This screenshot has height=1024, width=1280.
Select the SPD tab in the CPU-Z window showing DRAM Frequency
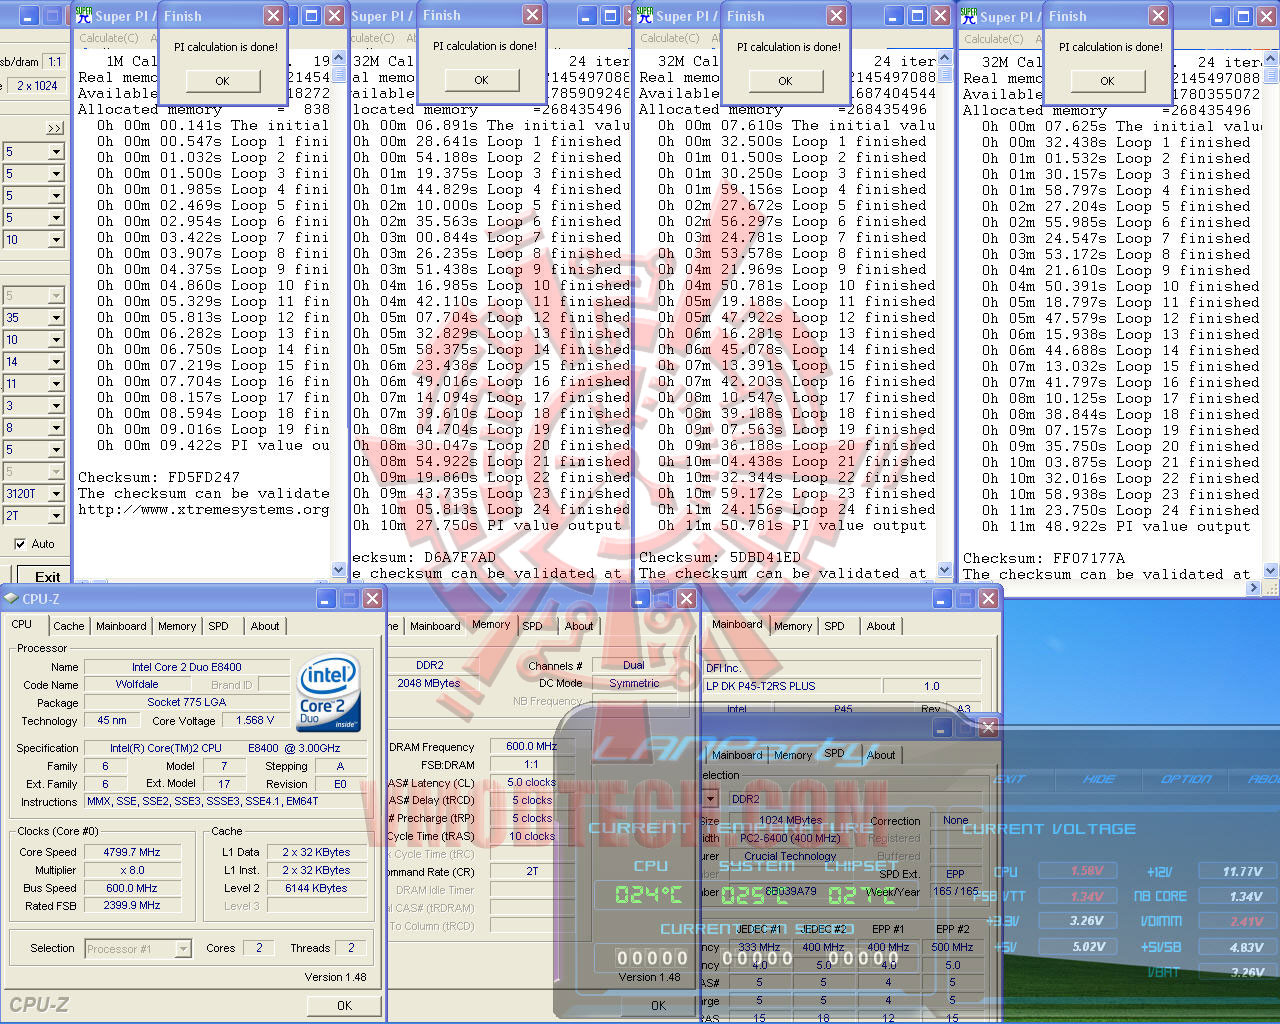click(x=533, y=626)
